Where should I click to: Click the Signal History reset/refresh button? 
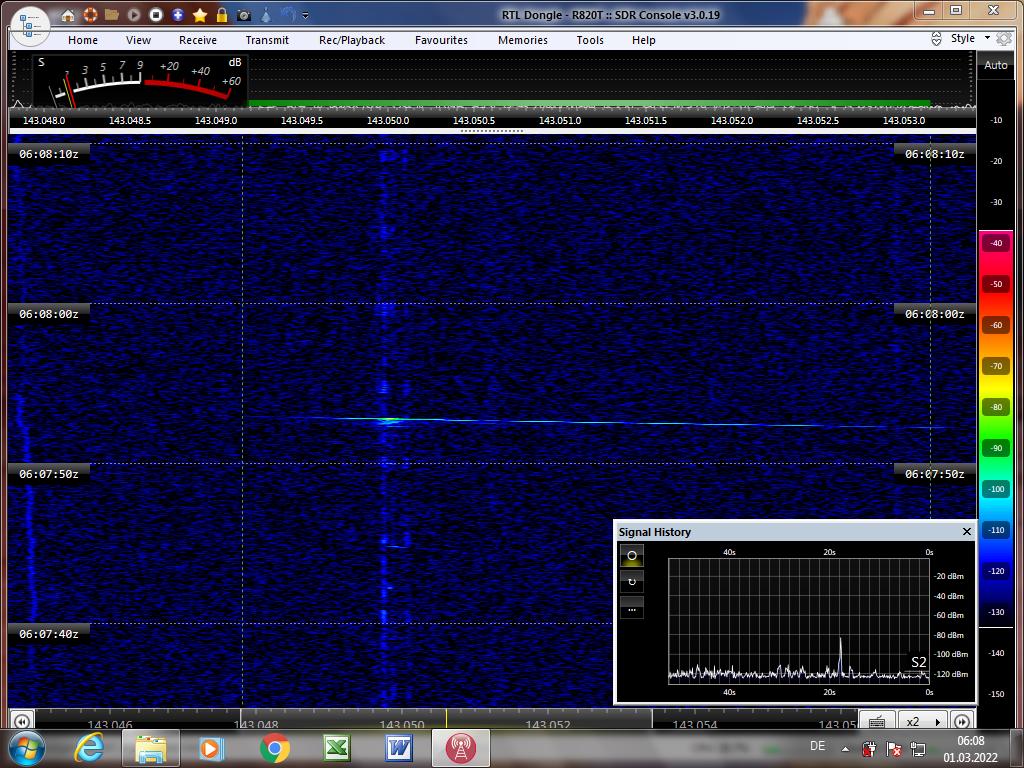tap(632, 581)
